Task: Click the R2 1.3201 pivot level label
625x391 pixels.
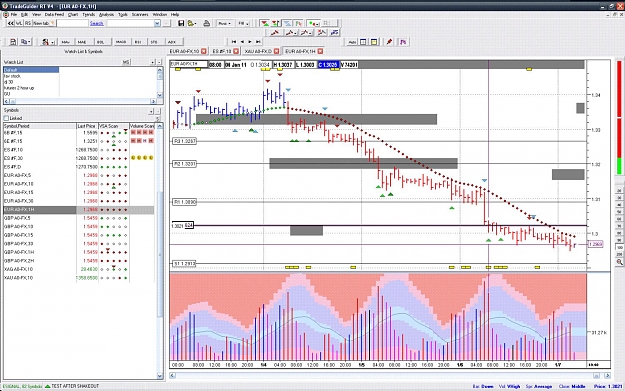Action: (x=185, y=164)
